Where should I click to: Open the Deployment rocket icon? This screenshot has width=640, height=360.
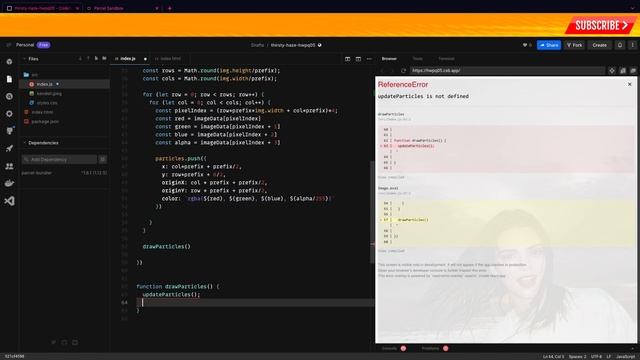9,149
